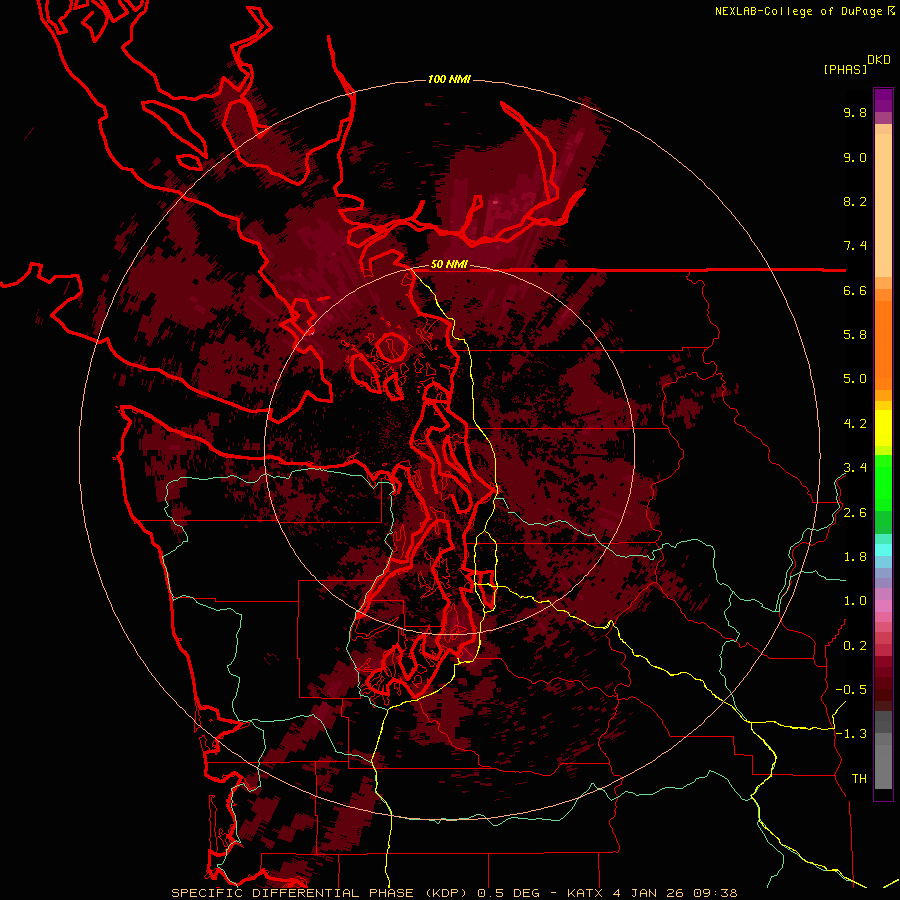Click the DKD unit label above the scale
Viewport: 900px width, 900px height.
click(878, 60)
